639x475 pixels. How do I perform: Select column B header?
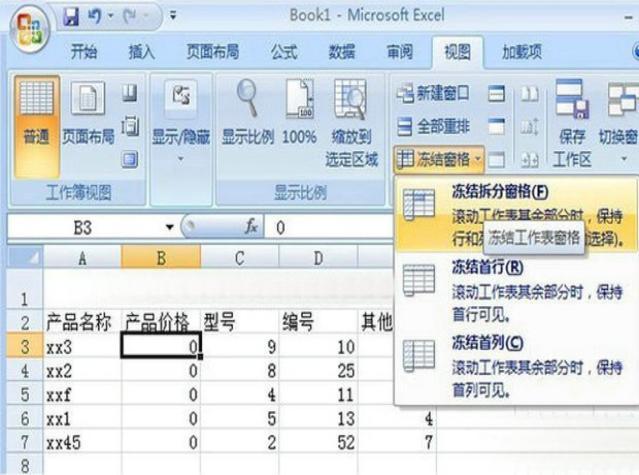[161, 257]
